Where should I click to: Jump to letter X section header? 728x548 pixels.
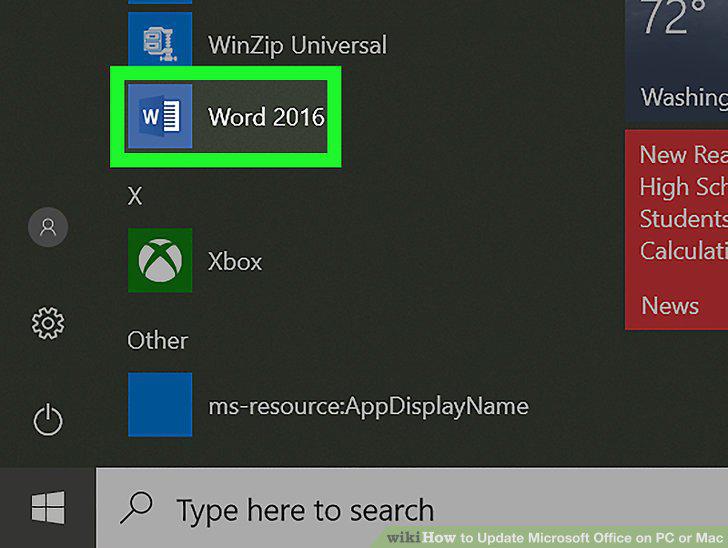[135, 196]
